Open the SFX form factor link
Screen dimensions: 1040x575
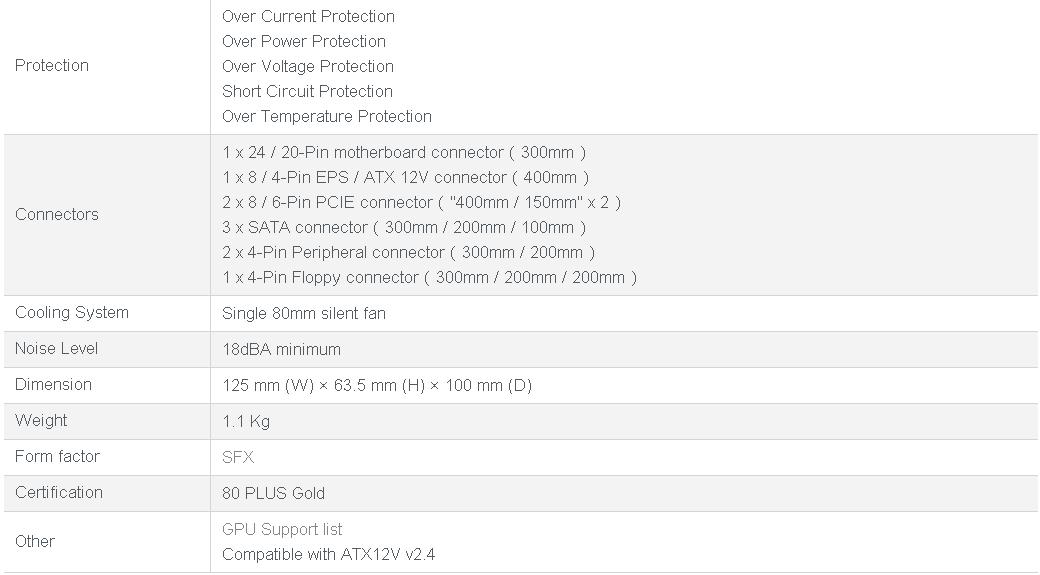point(238,457)
